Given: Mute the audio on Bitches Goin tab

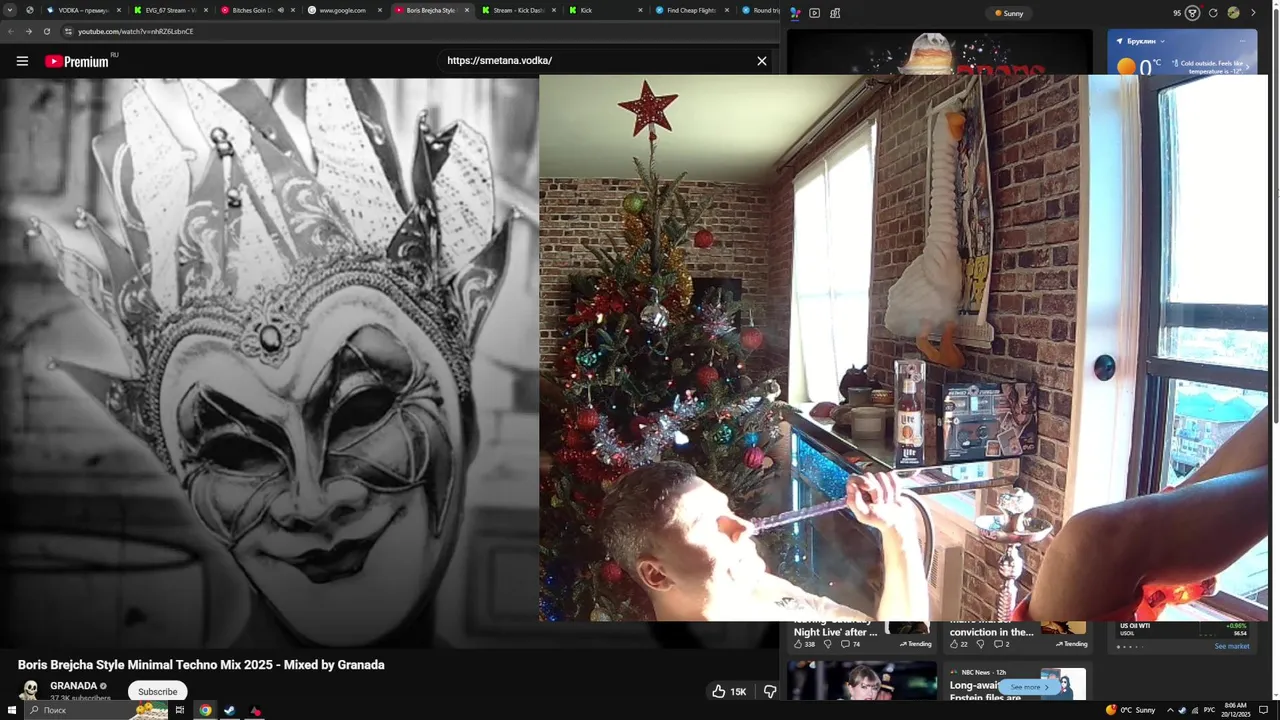Looking at the screenshot, I should [x=280, y=10].
